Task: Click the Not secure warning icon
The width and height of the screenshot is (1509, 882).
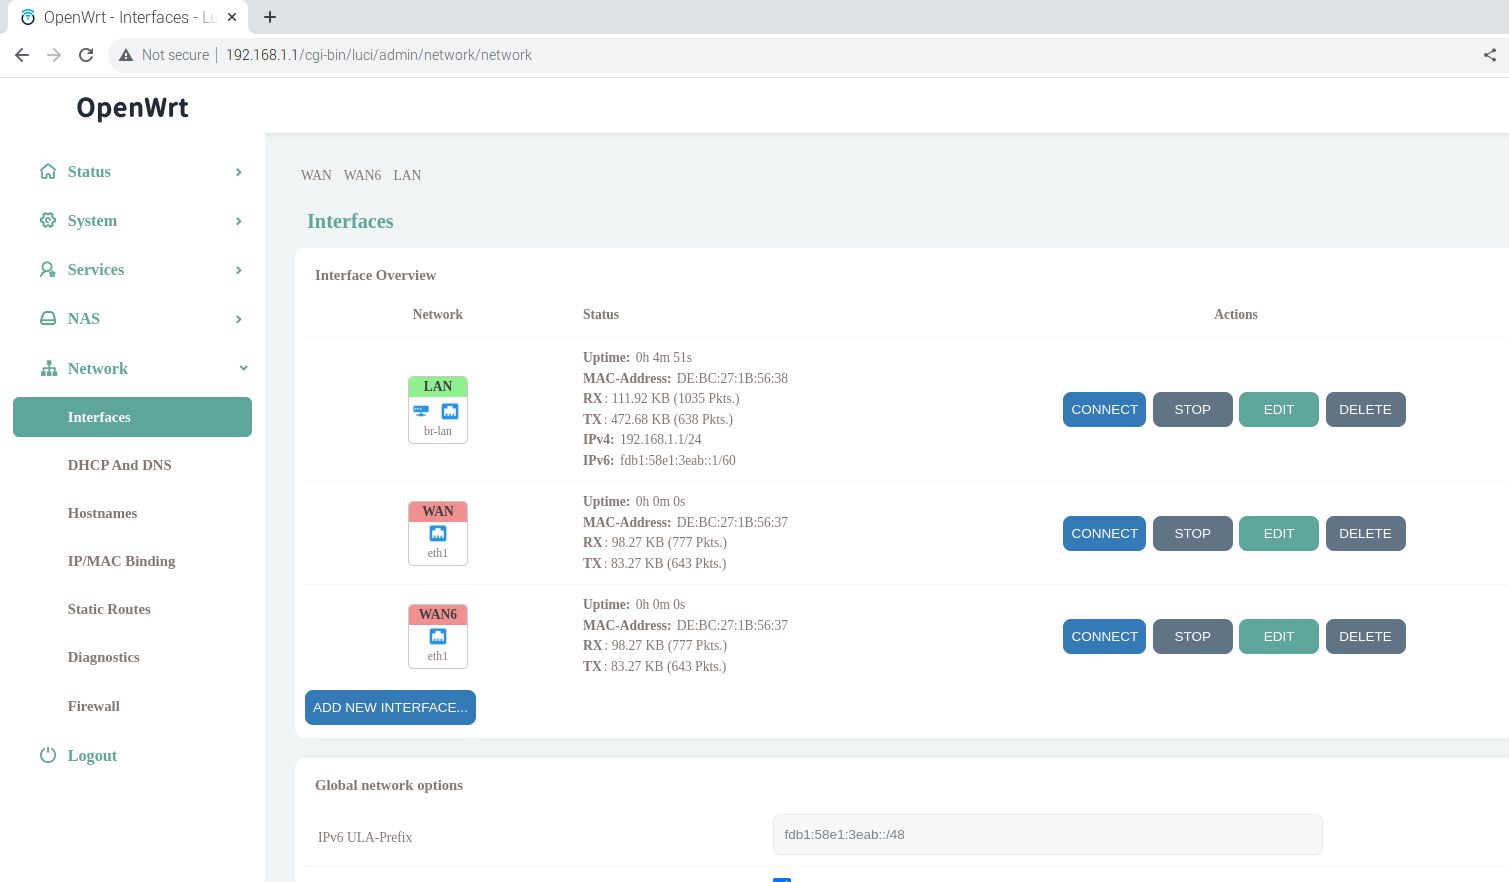Action: 126,55
